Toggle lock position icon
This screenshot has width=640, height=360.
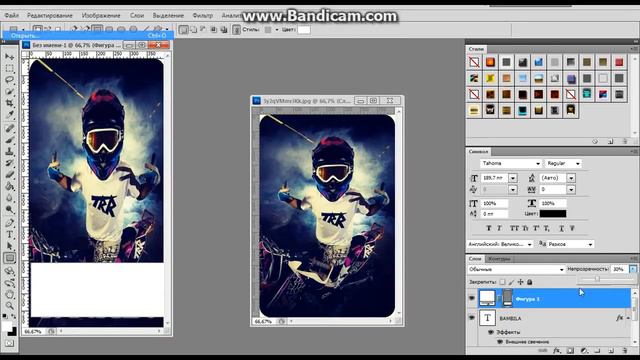(520, 282)
